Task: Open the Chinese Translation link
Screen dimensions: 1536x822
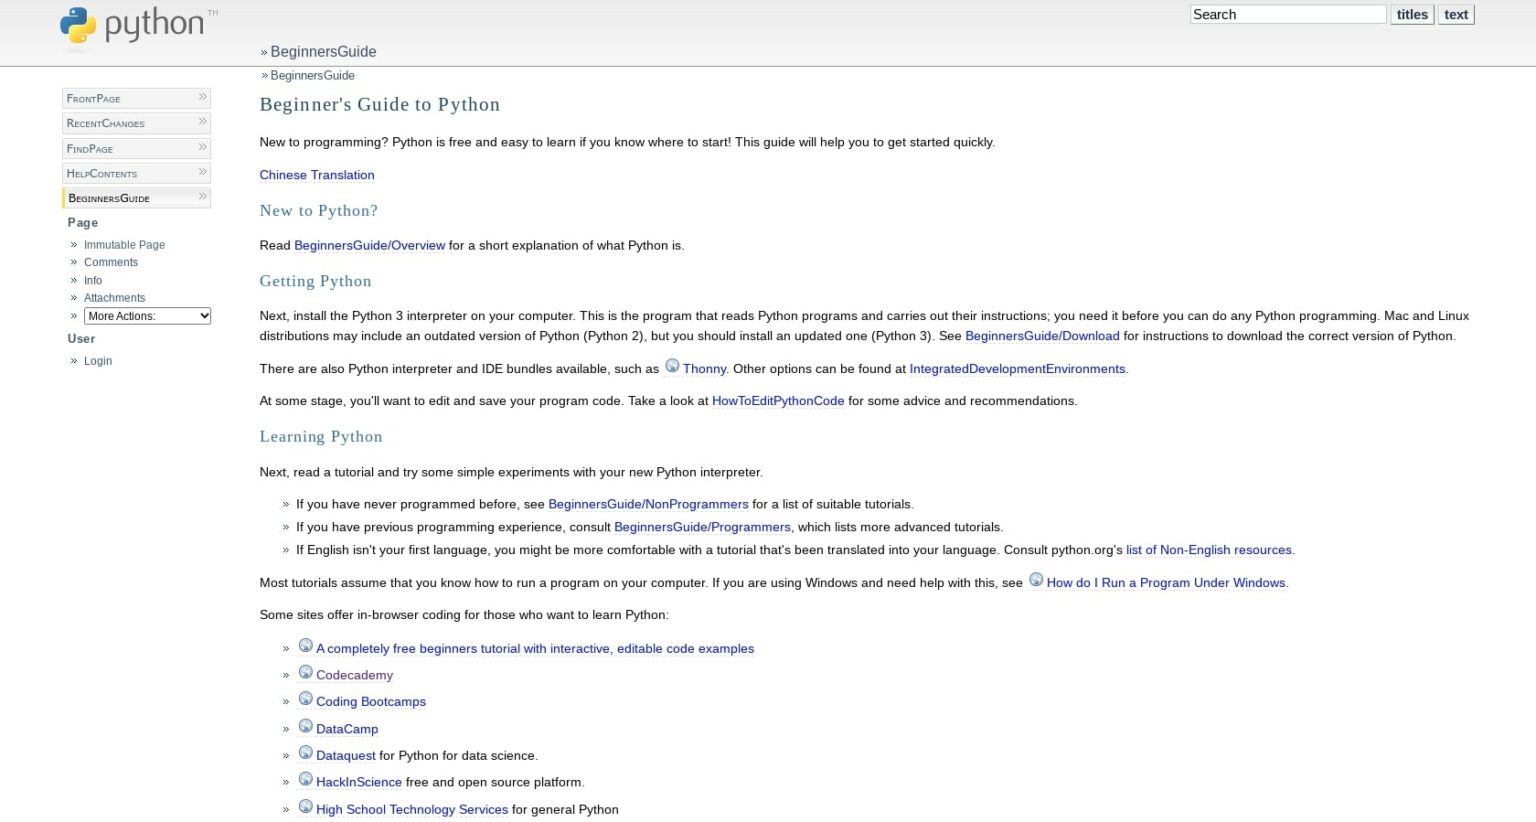Action: (x=317, y=175)
